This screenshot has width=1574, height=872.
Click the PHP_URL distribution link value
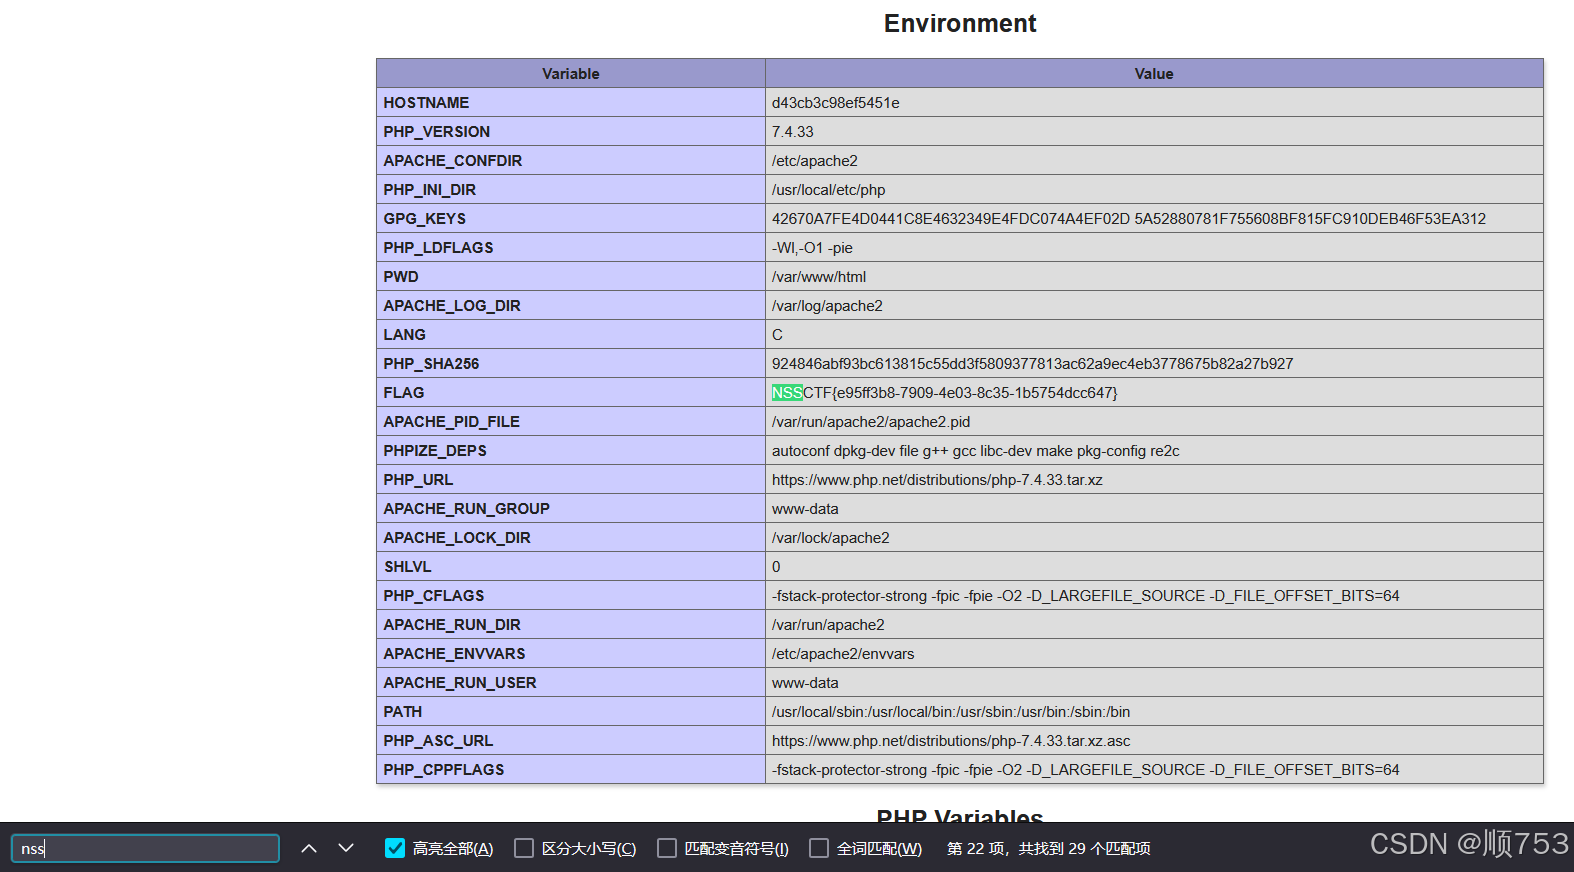pos(937,480)
